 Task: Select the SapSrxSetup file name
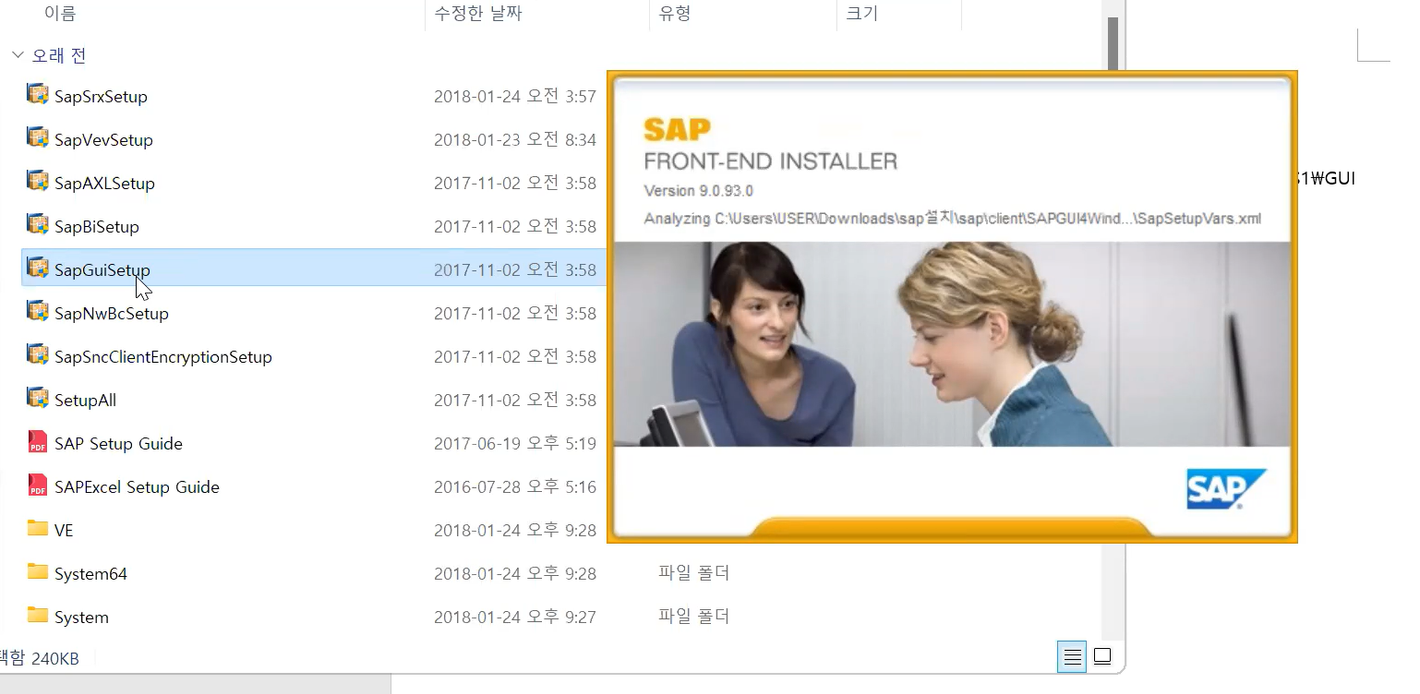(x=101, y=97)
